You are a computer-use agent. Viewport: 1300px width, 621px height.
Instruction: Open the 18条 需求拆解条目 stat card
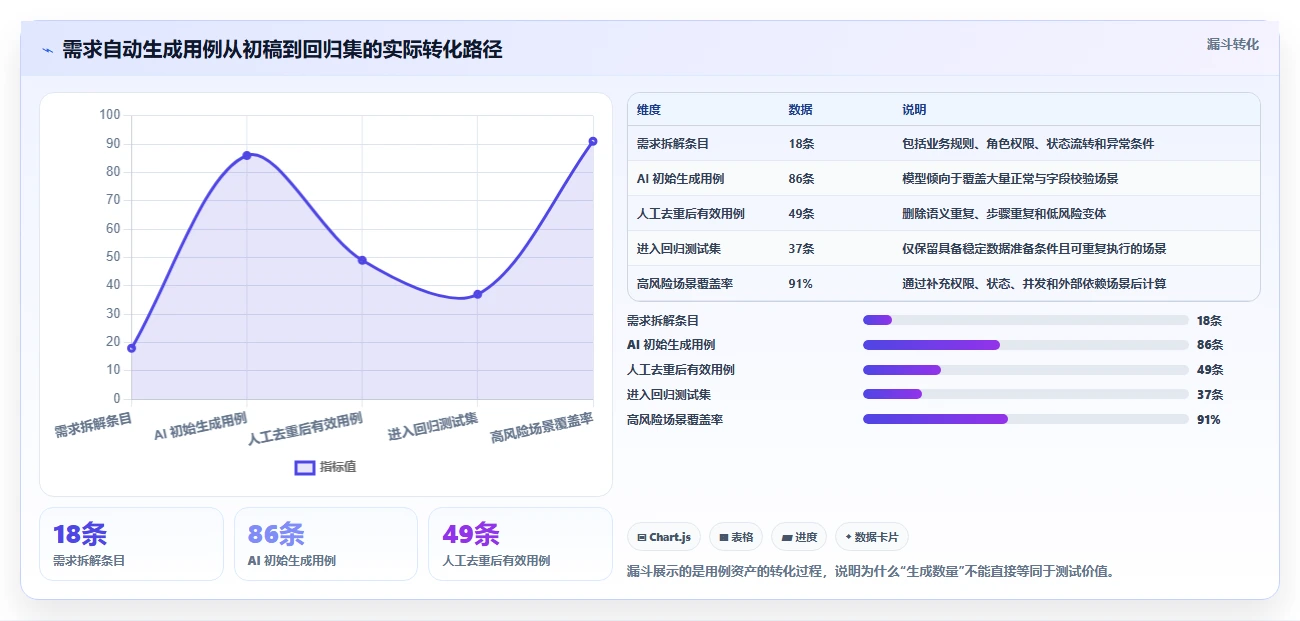point(131,544)
